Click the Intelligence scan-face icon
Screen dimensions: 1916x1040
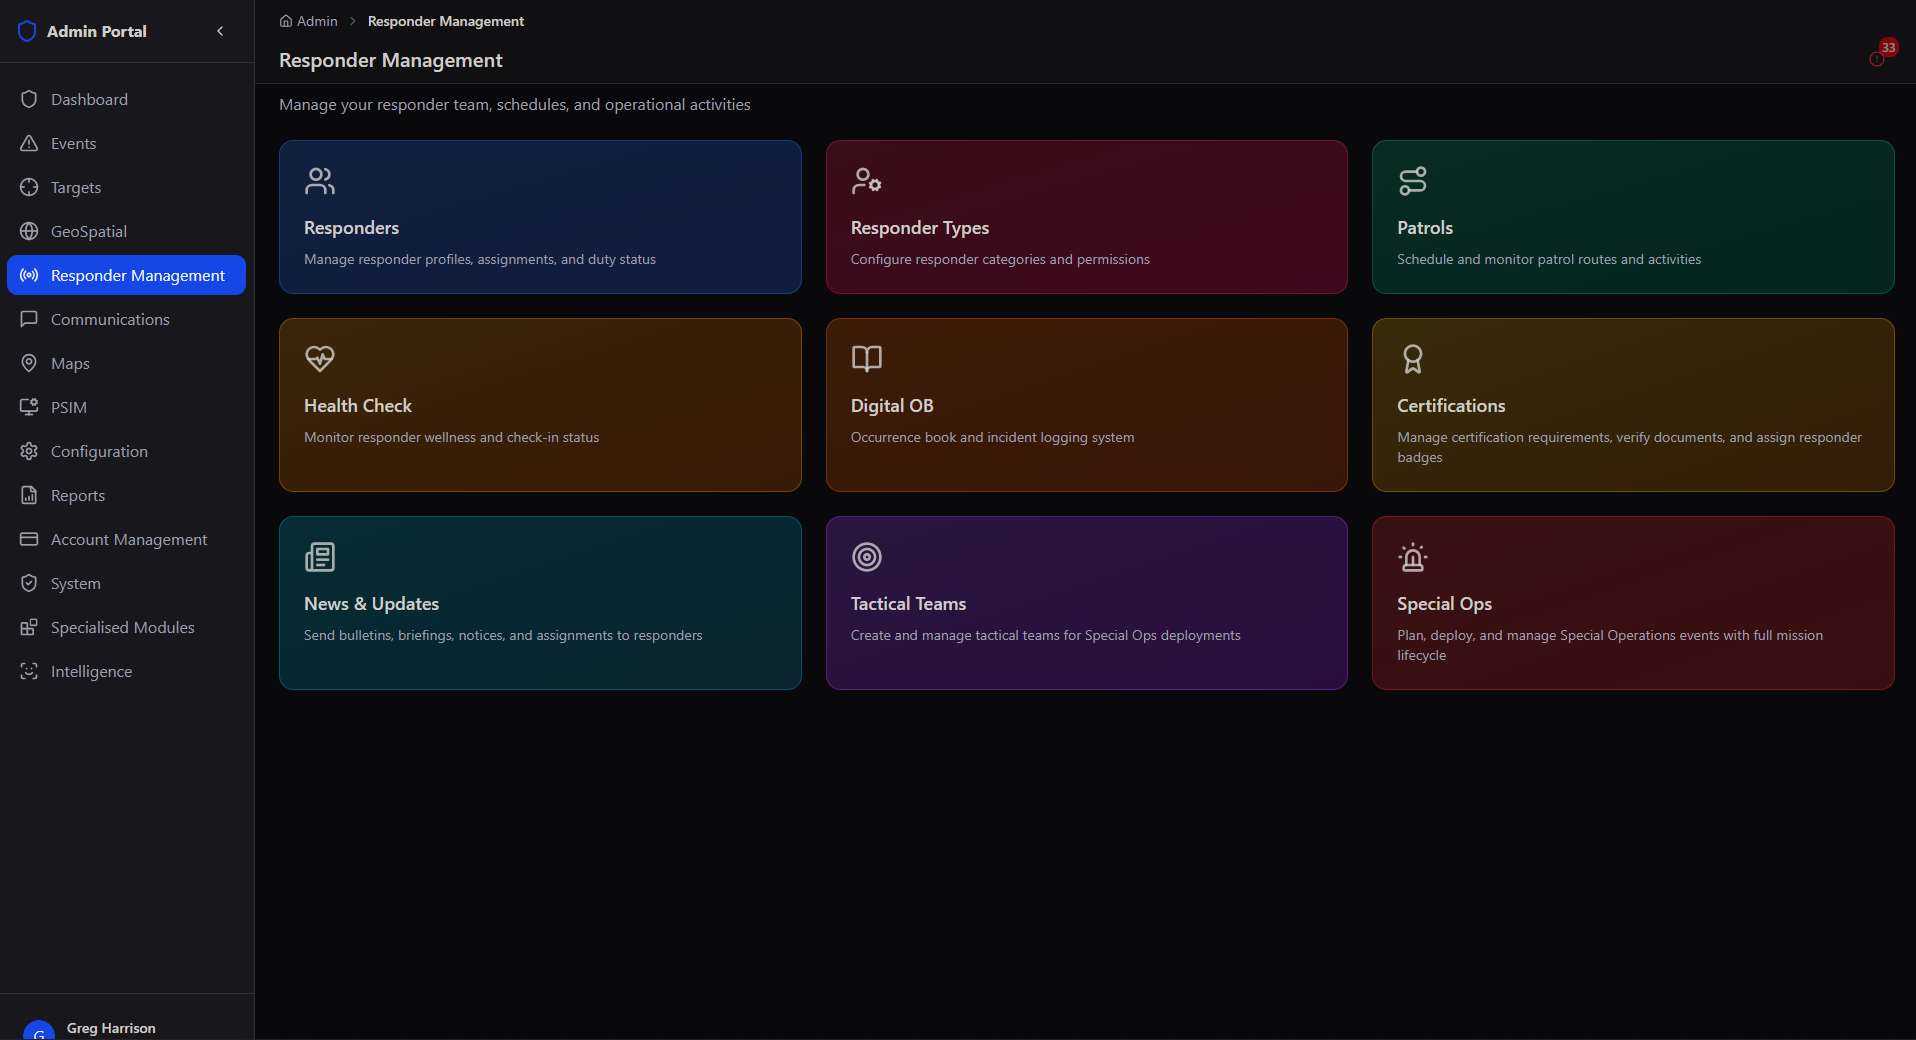point(29,671)
